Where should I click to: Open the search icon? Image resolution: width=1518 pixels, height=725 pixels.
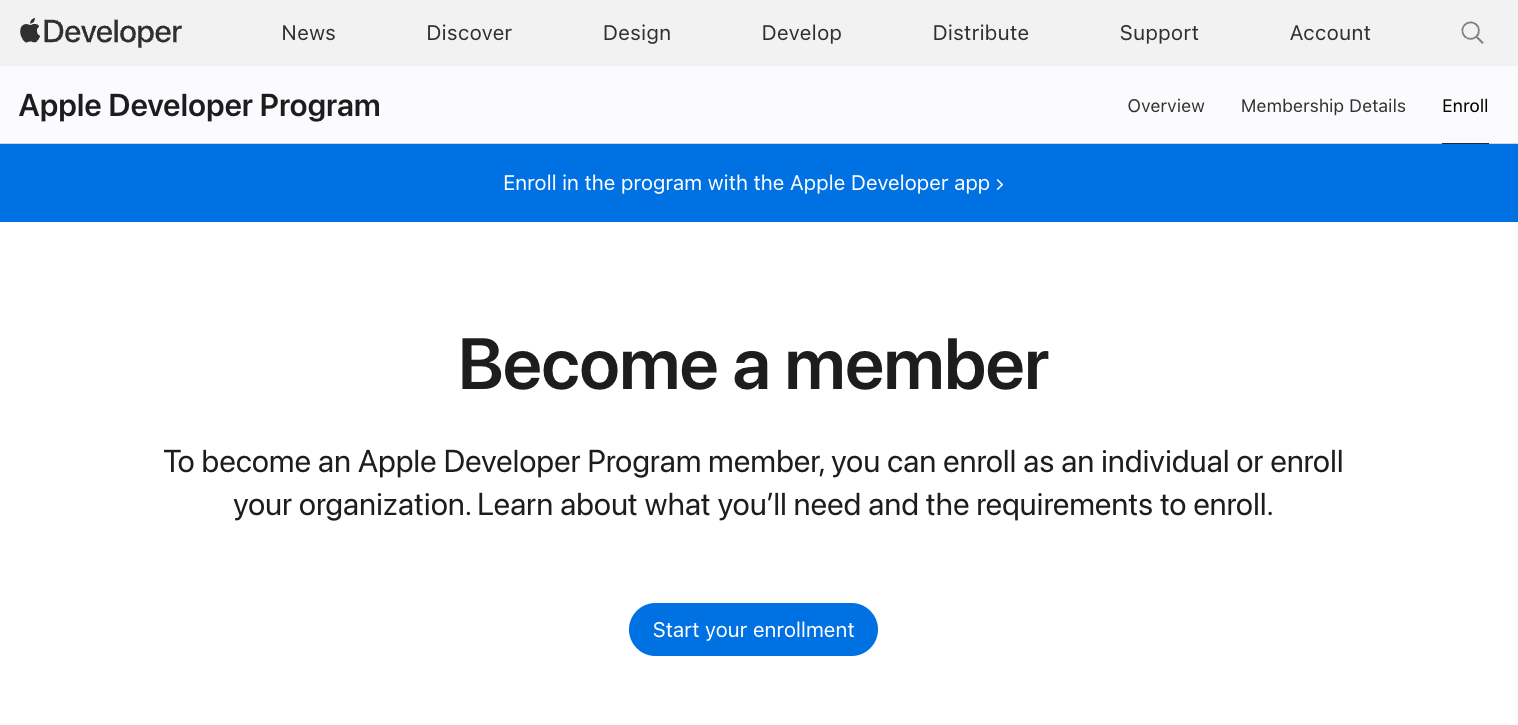click(x=1472, y=32)
